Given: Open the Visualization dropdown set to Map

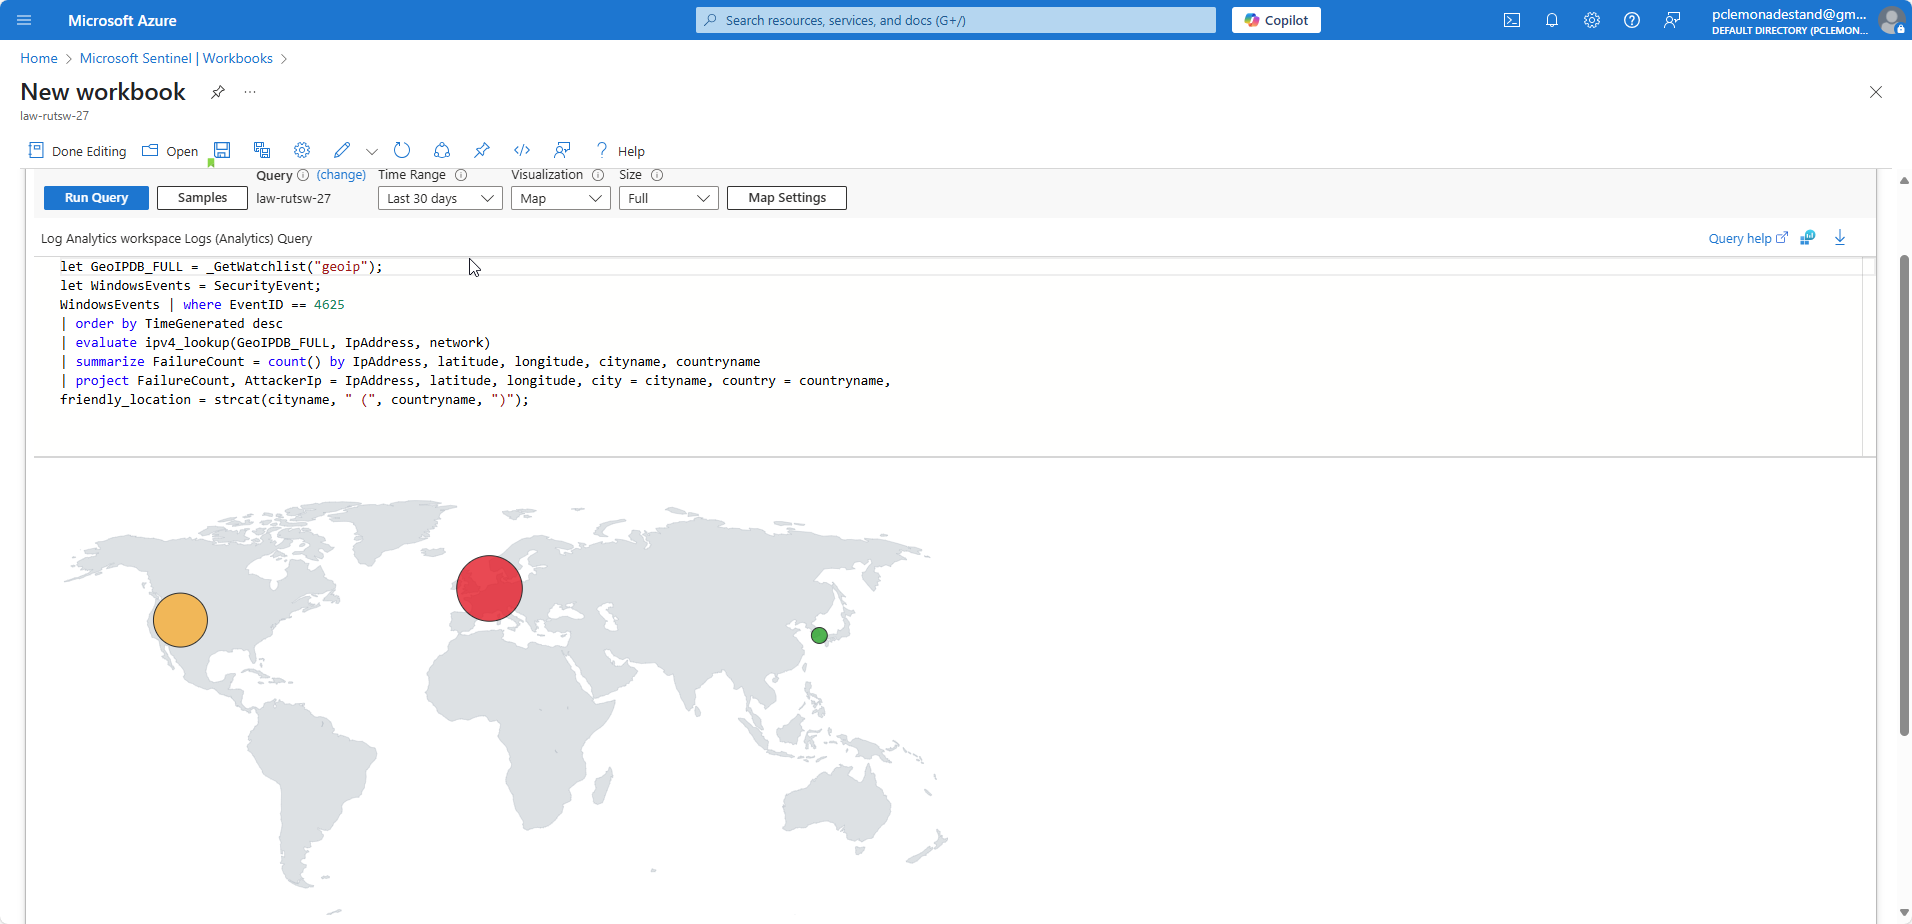Looking at the screenshot, I should 561,198.
